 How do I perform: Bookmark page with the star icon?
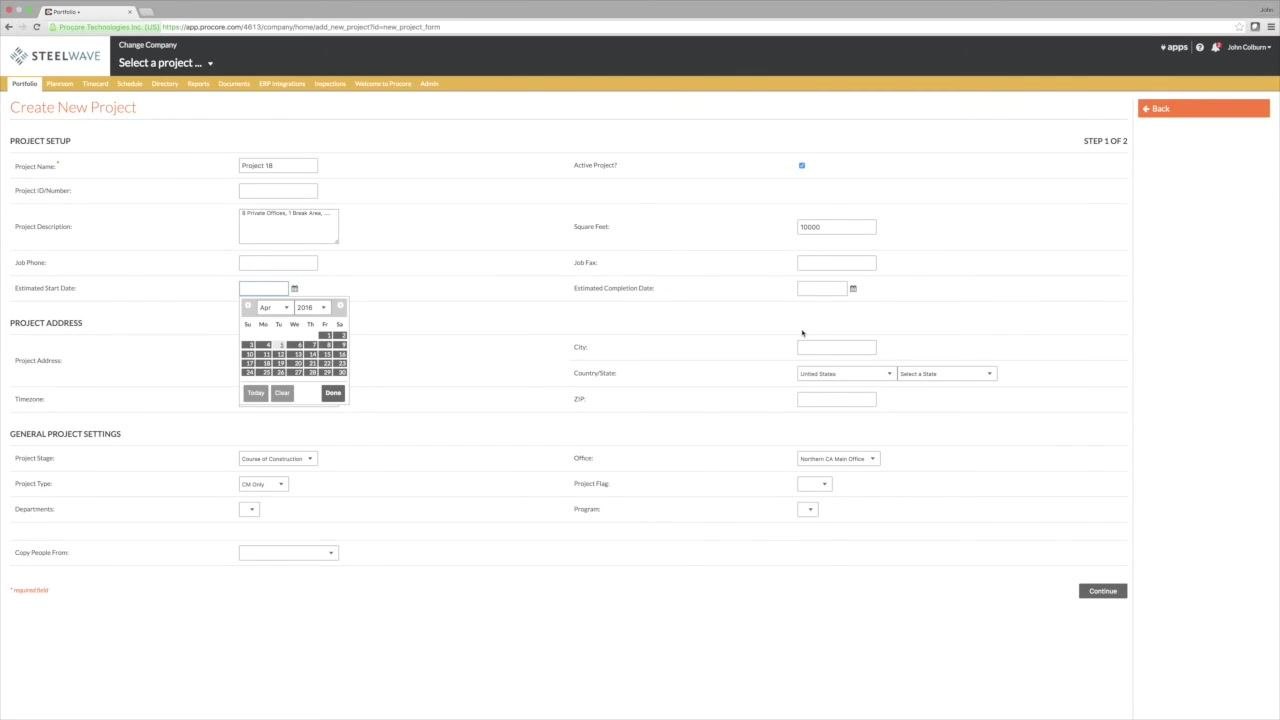[1239, 27]
